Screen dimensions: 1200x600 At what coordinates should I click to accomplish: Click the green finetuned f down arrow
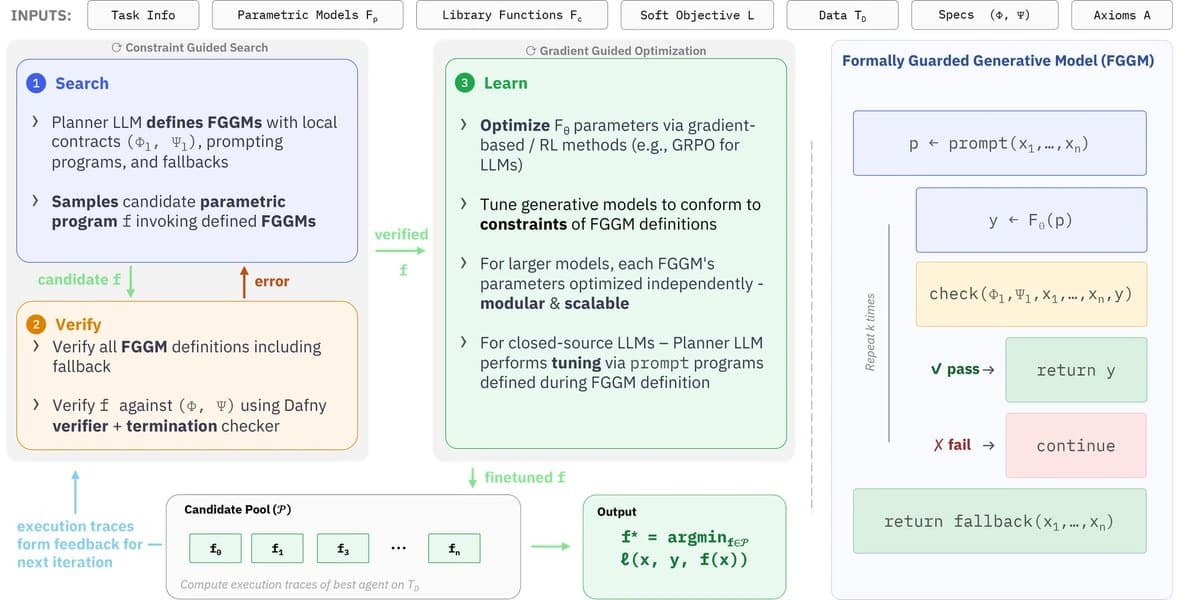coord(473,477)
